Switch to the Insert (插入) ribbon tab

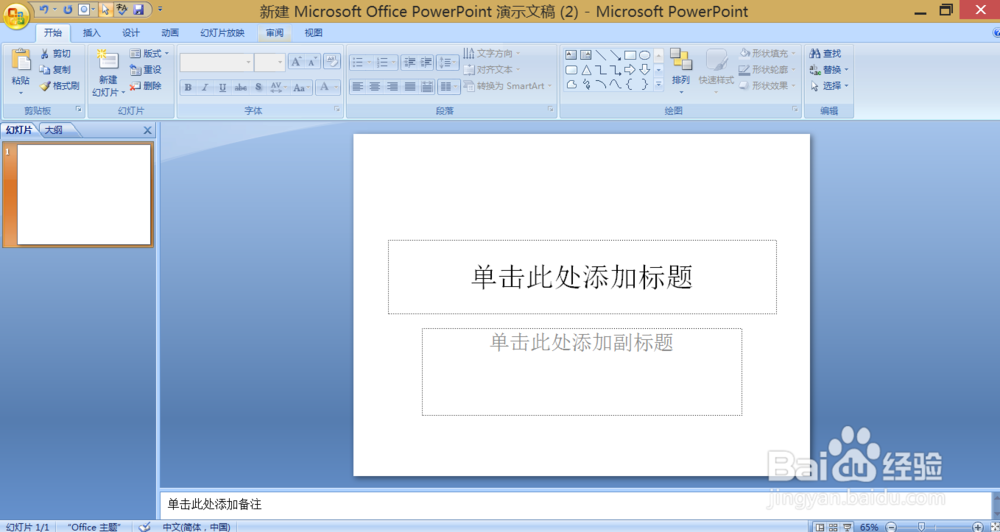[91, 33]
